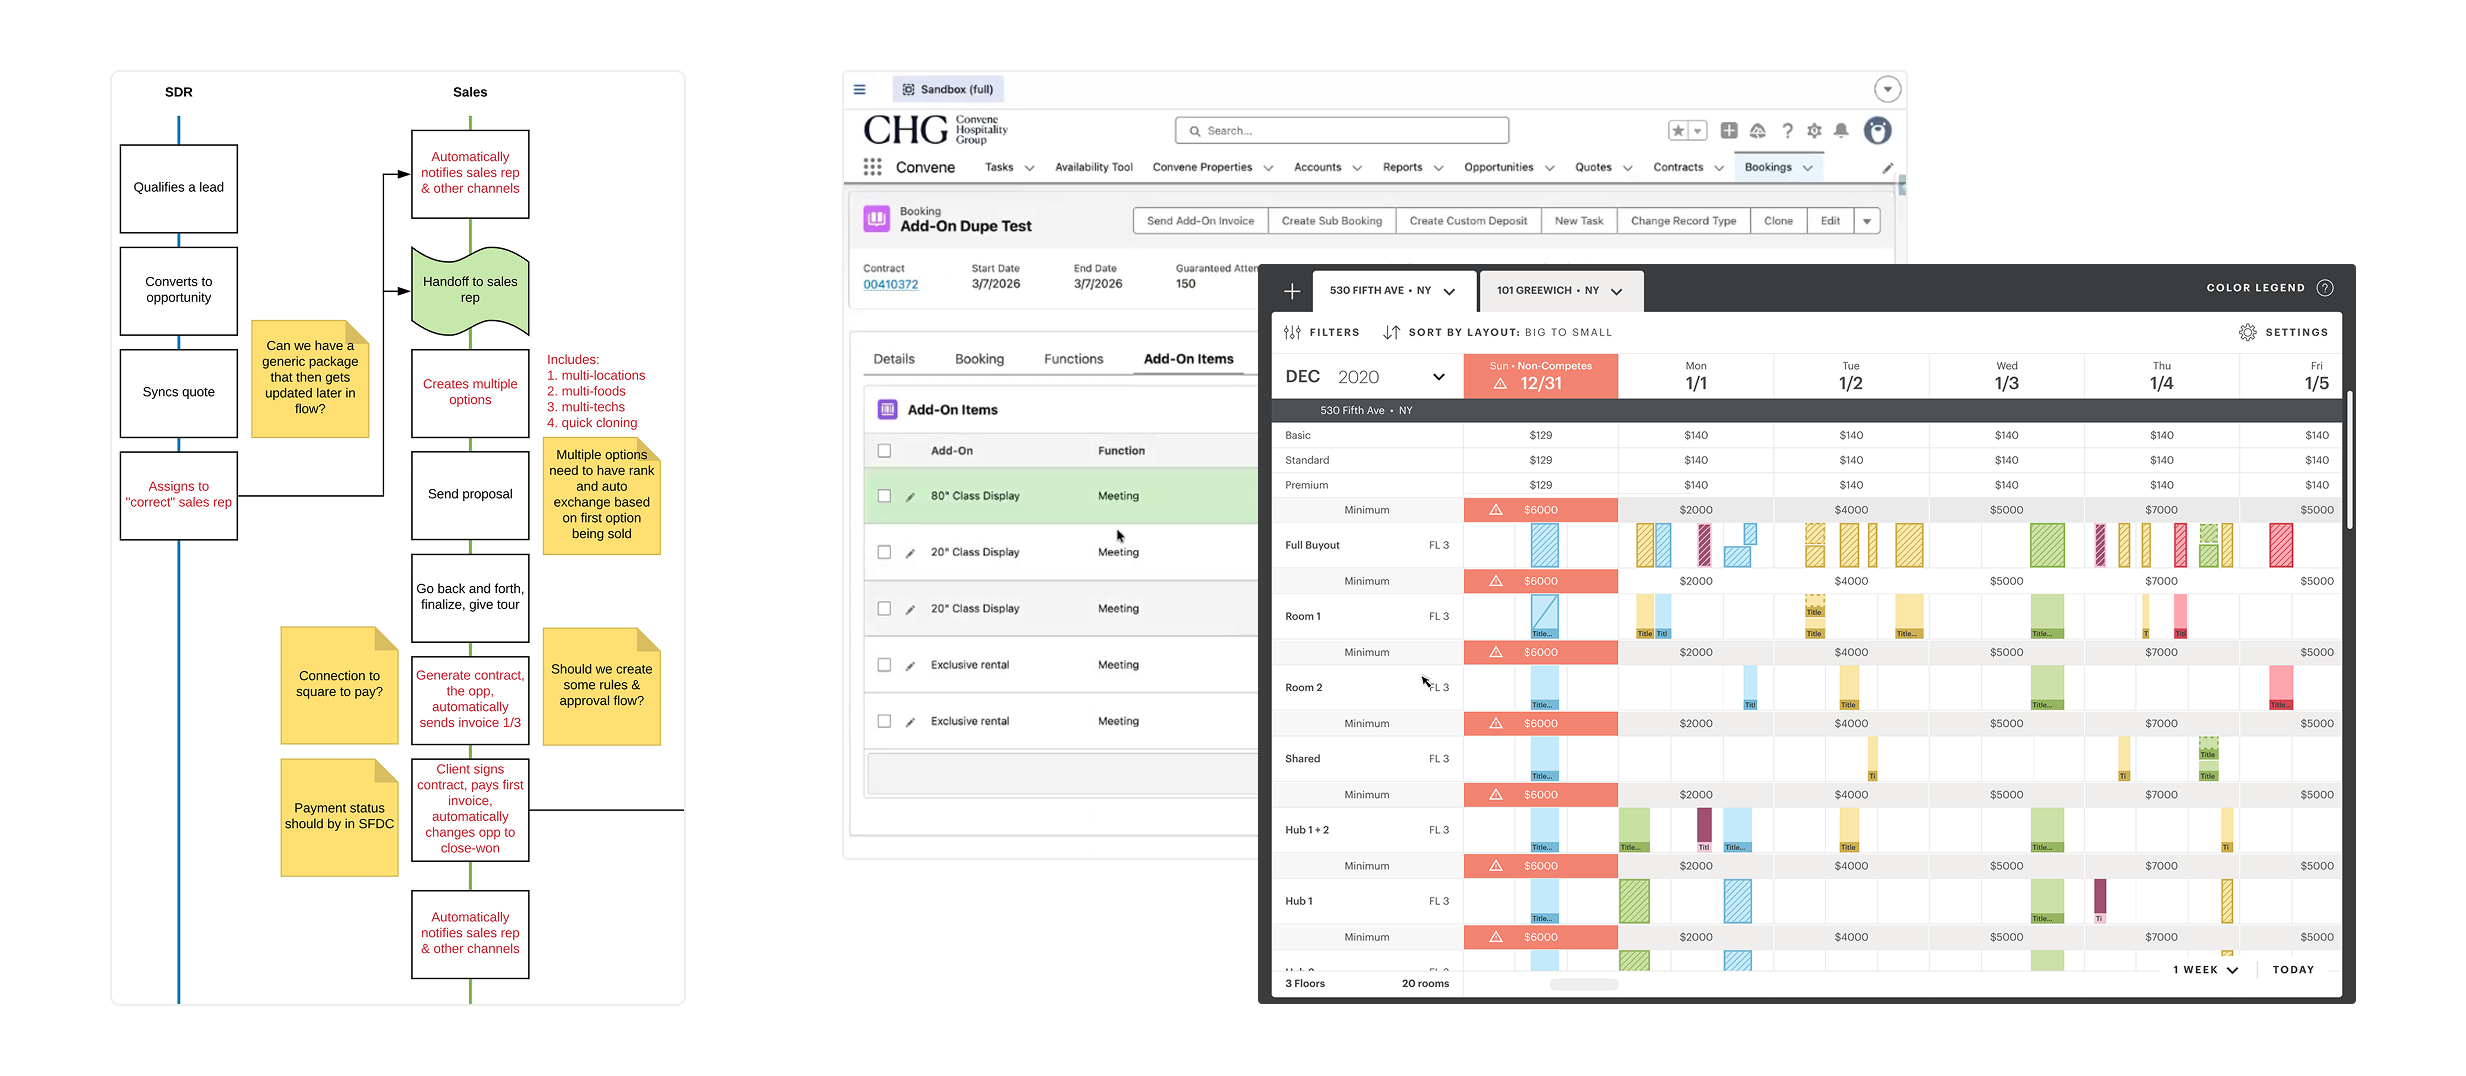Expand the 530 Fifth Ave tab chevron

[1450, 291]
